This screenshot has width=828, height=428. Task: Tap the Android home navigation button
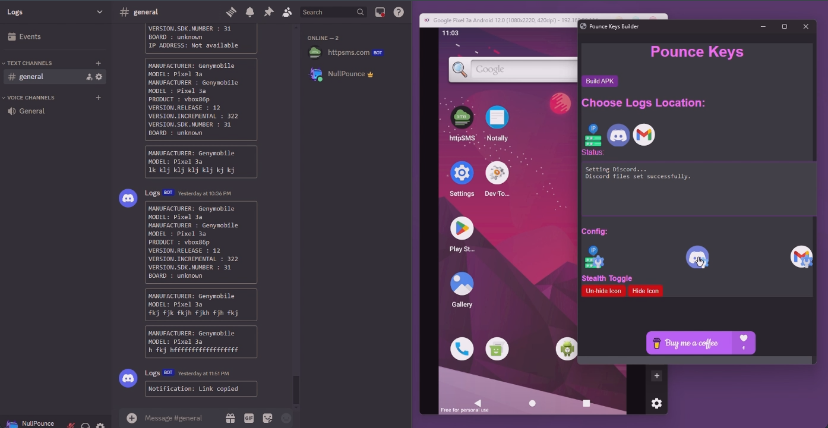[532, 403]
